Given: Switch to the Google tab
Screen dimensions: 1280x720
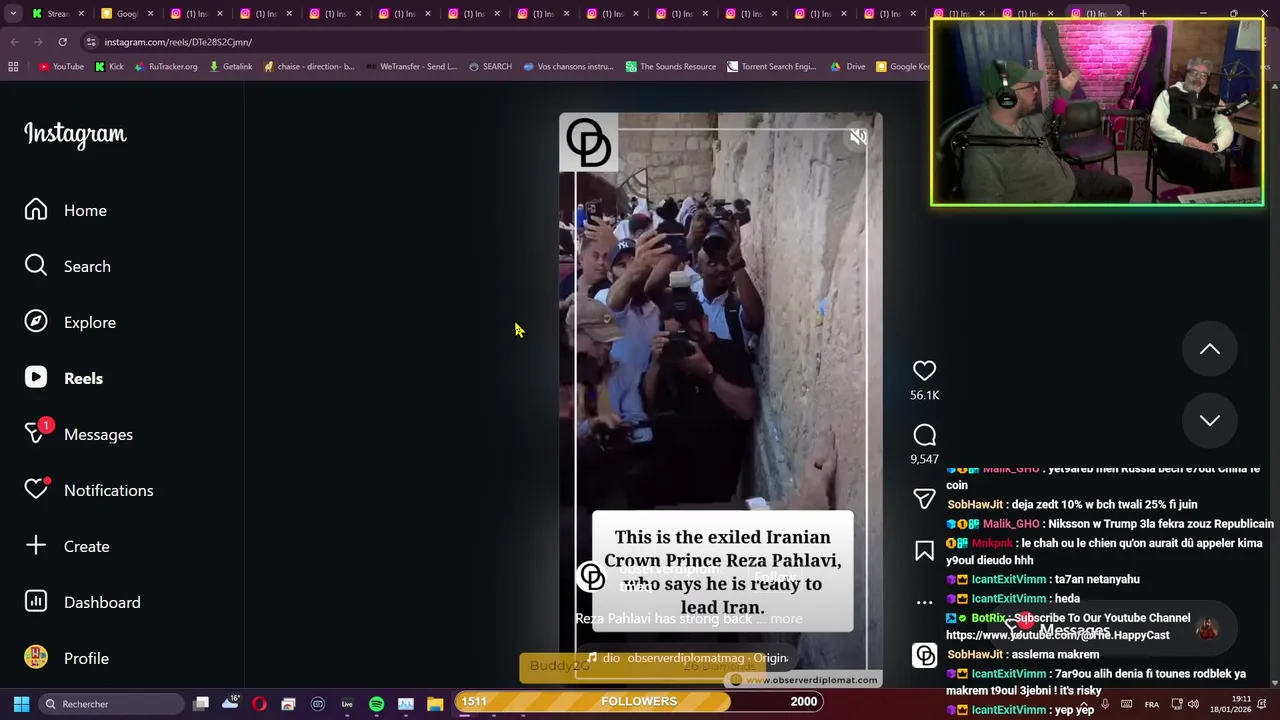Looking at the screenshot, I should click(127, 13).
